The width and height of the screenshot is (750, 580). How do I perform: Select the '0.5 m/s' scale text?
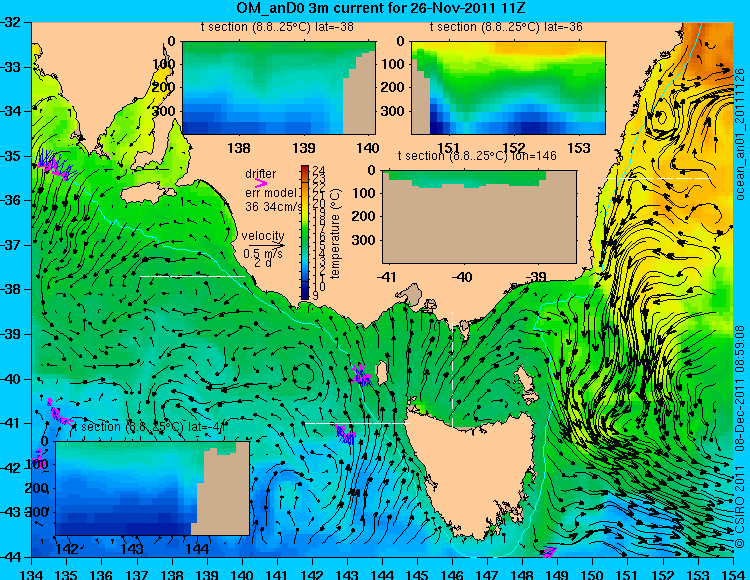263,253
